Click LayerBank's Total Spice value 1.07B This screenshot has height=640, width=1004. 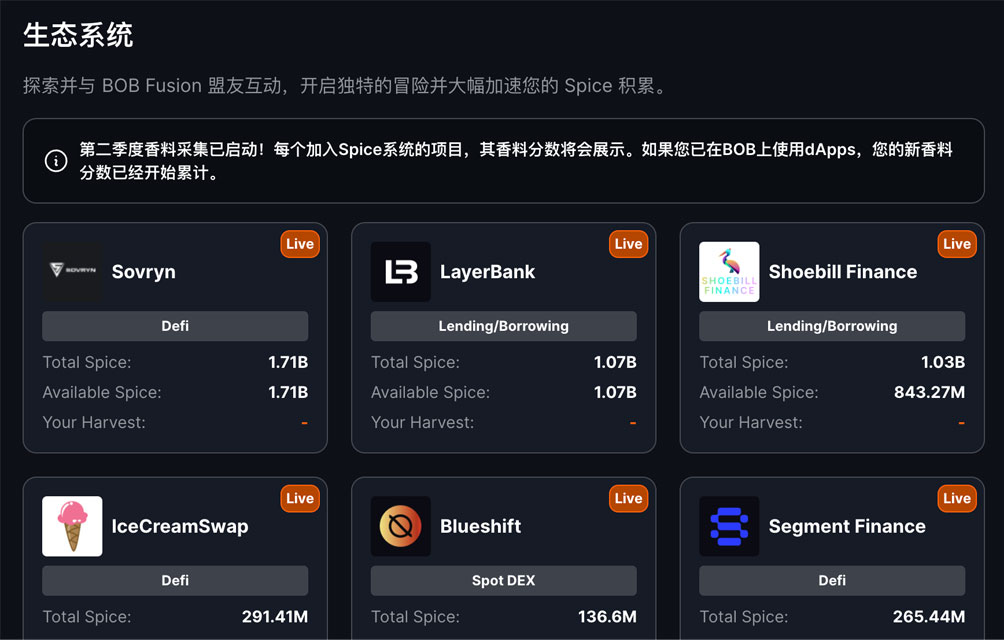(615, 362)
